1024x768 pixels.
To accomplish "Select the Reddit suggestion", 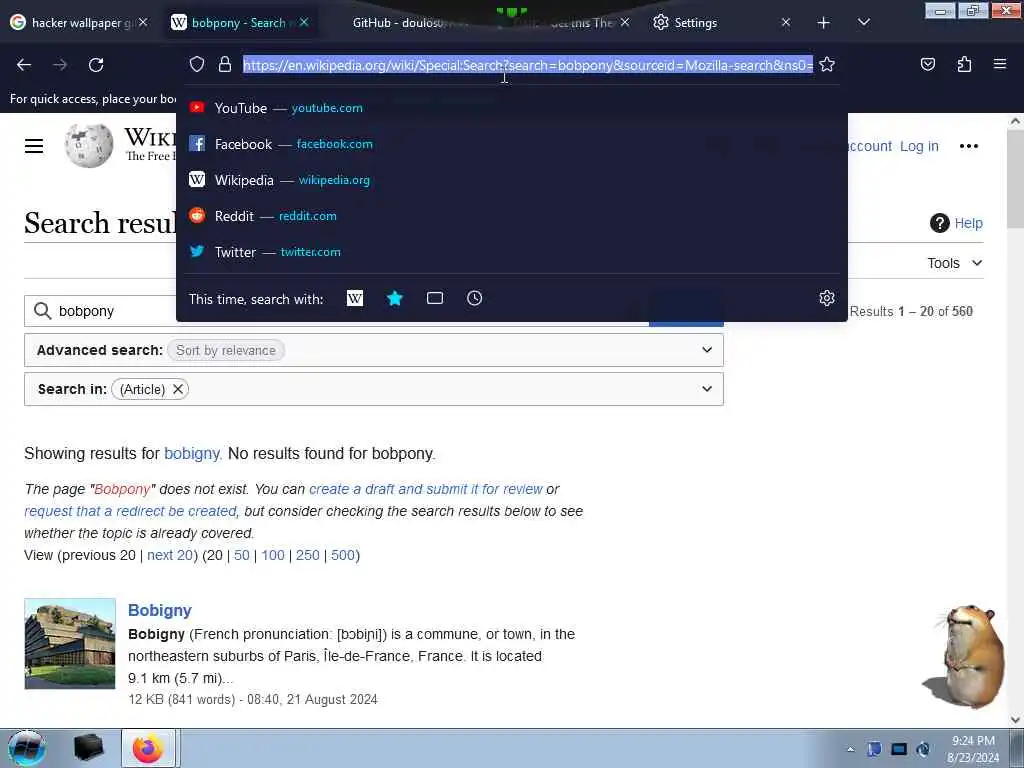I will (x=512, y=216).
